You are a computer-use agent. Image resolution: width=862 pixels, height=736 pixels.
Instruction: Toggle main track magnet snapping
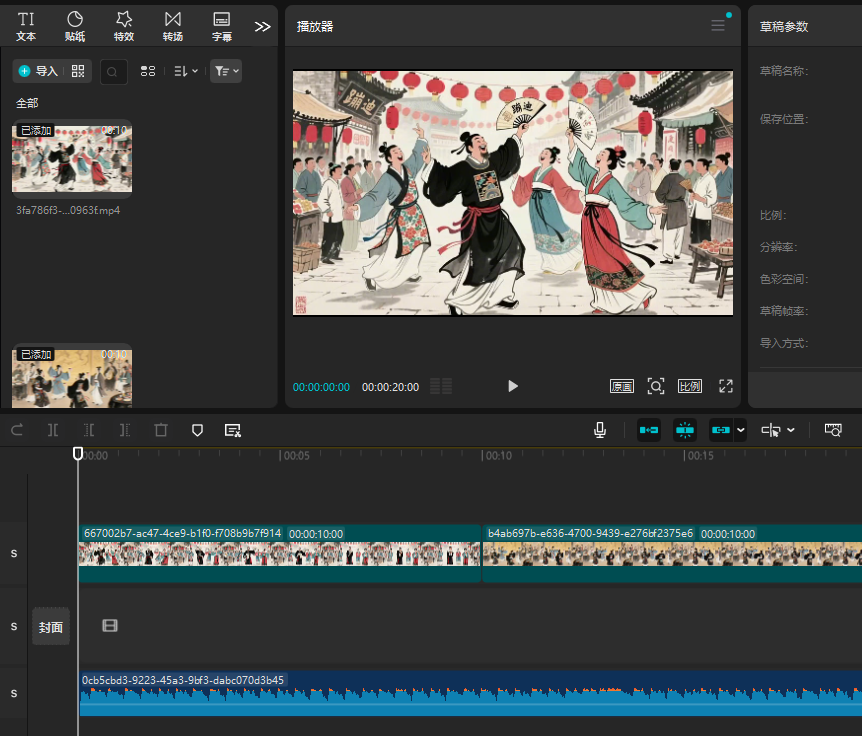click(649, 430)
